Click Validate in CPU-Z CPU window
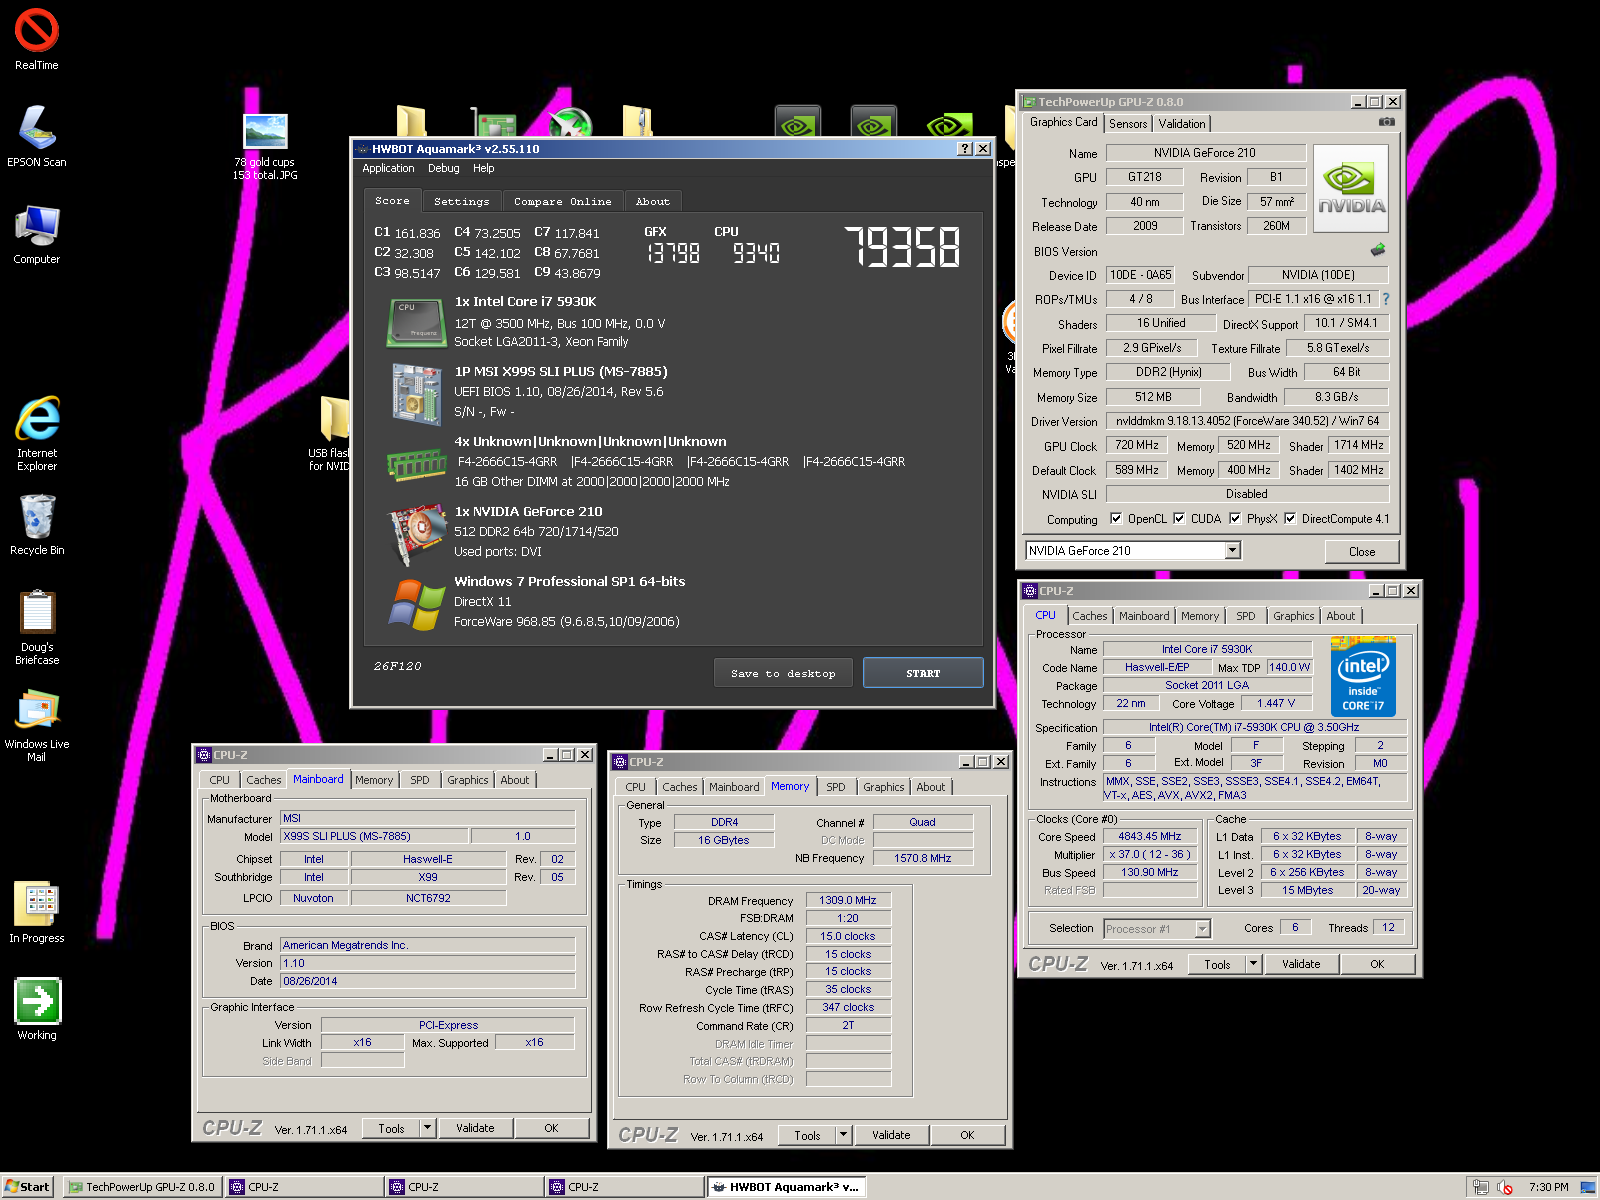Screen dimensions: 1600x1200 click(x=1301, y=964)
